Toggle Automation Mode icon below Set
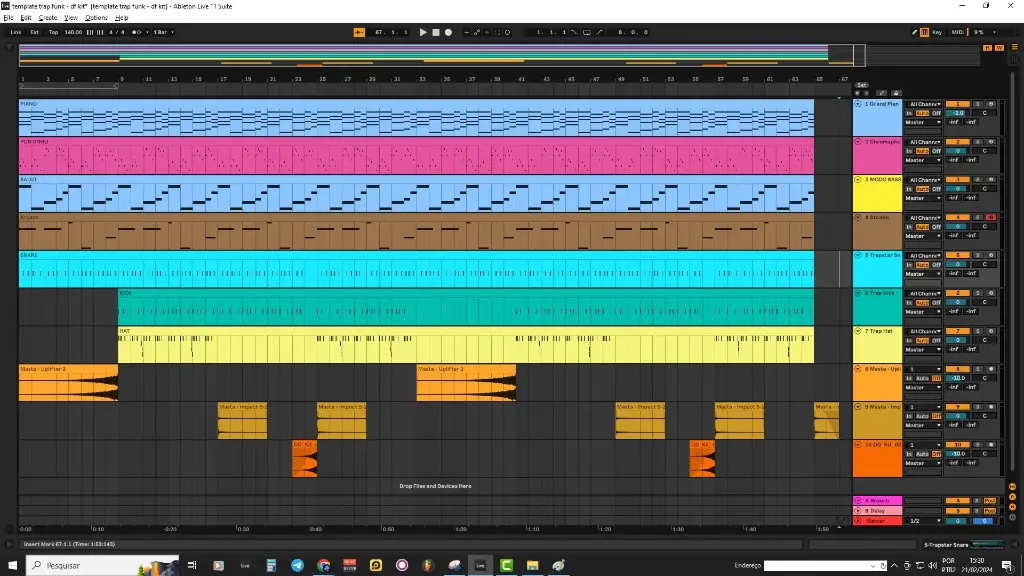This screenshot has height=576, width=1024. 882,93
